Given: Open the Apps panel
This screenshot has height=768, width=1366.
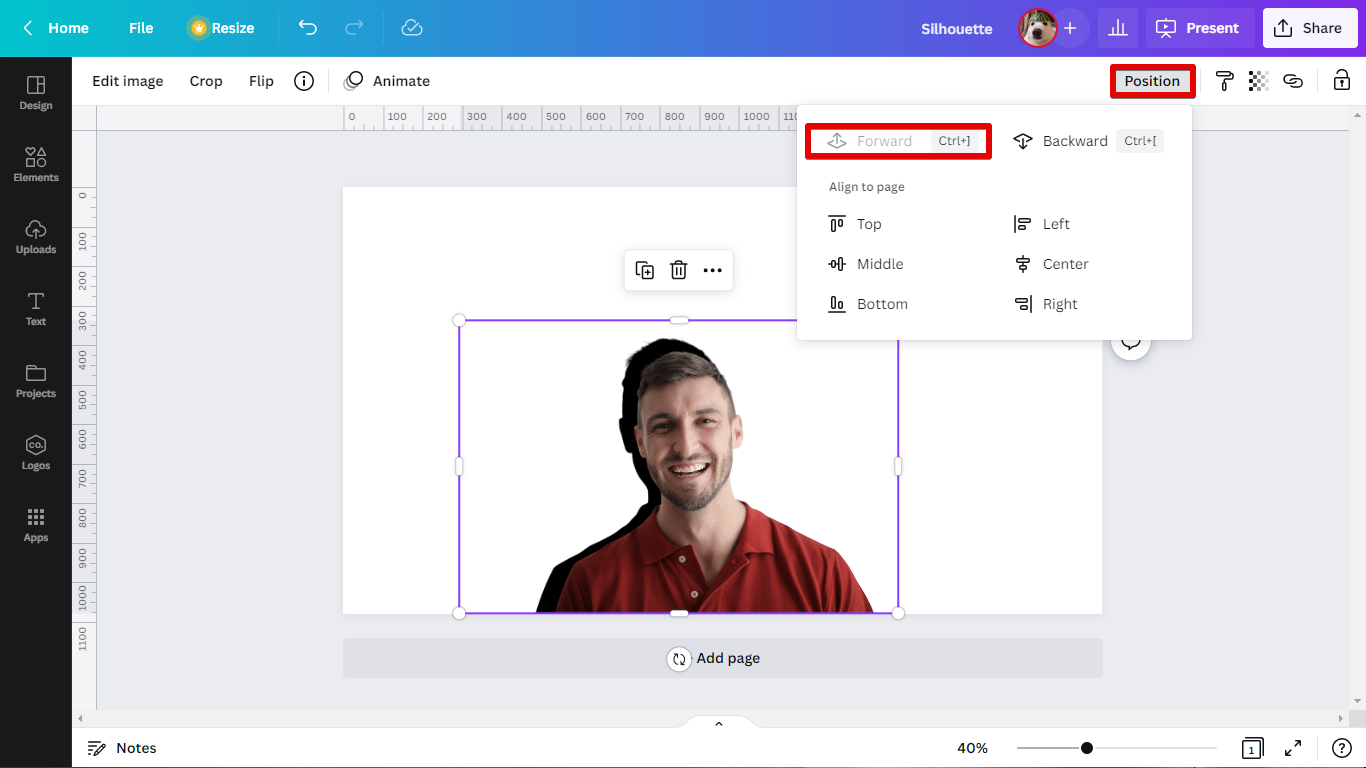Looking at the screenshot, I should coord(36,524).
